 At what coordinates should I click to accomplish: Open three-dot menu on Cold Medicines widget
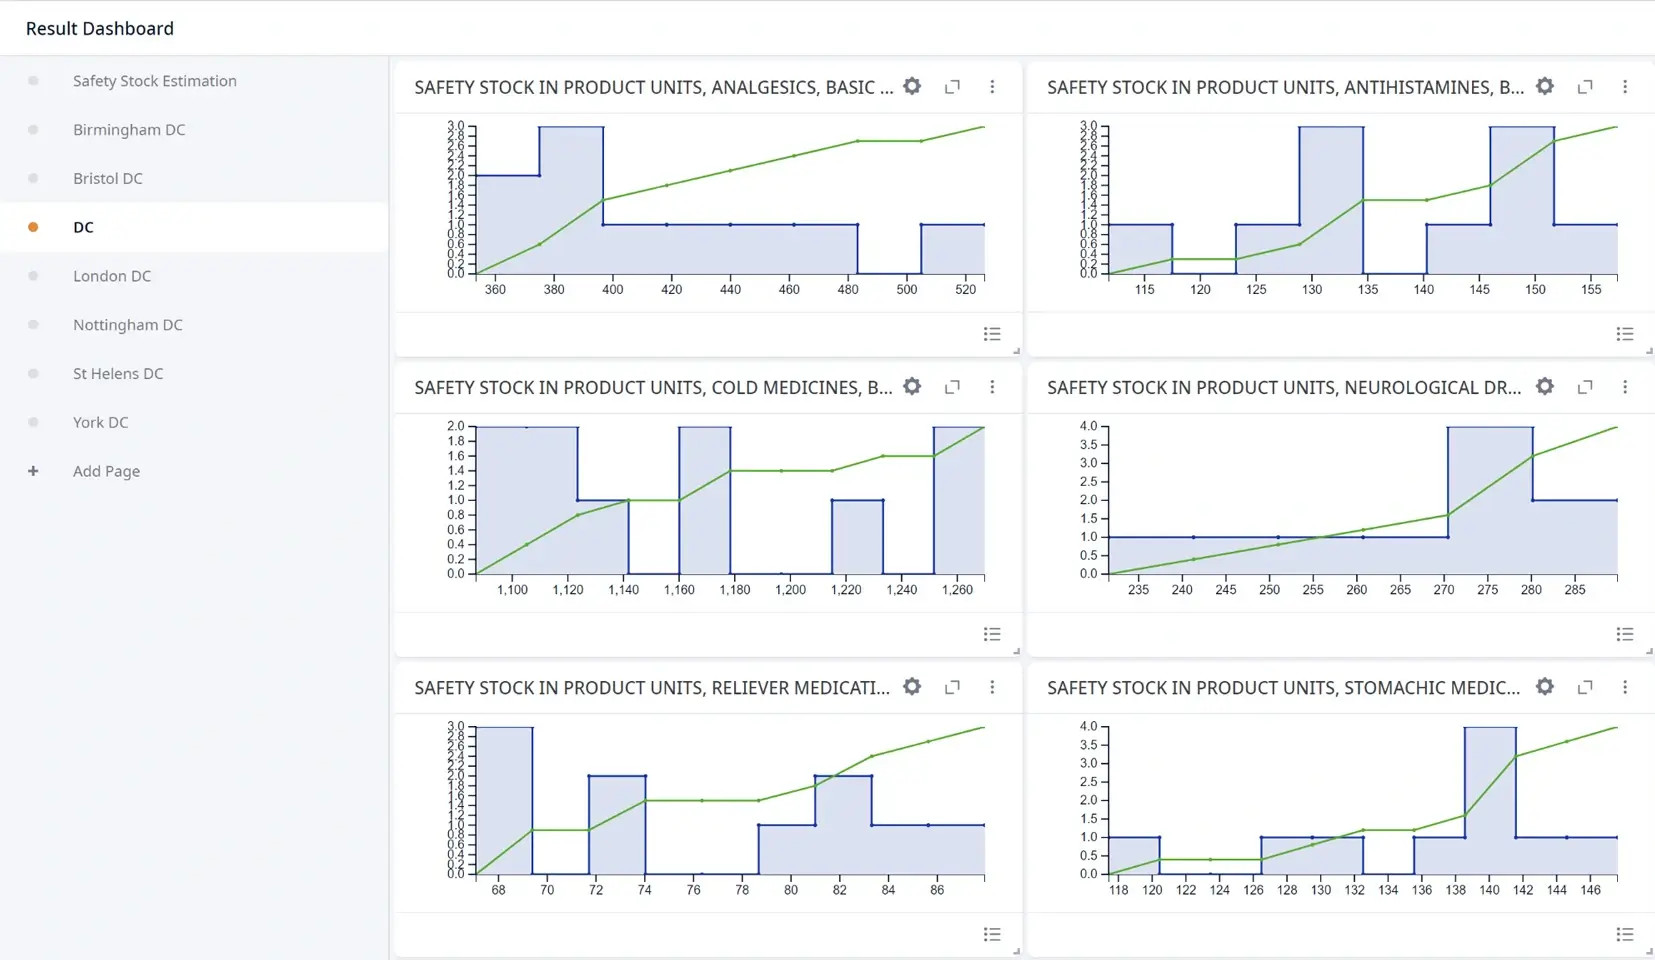coord(992,387)
